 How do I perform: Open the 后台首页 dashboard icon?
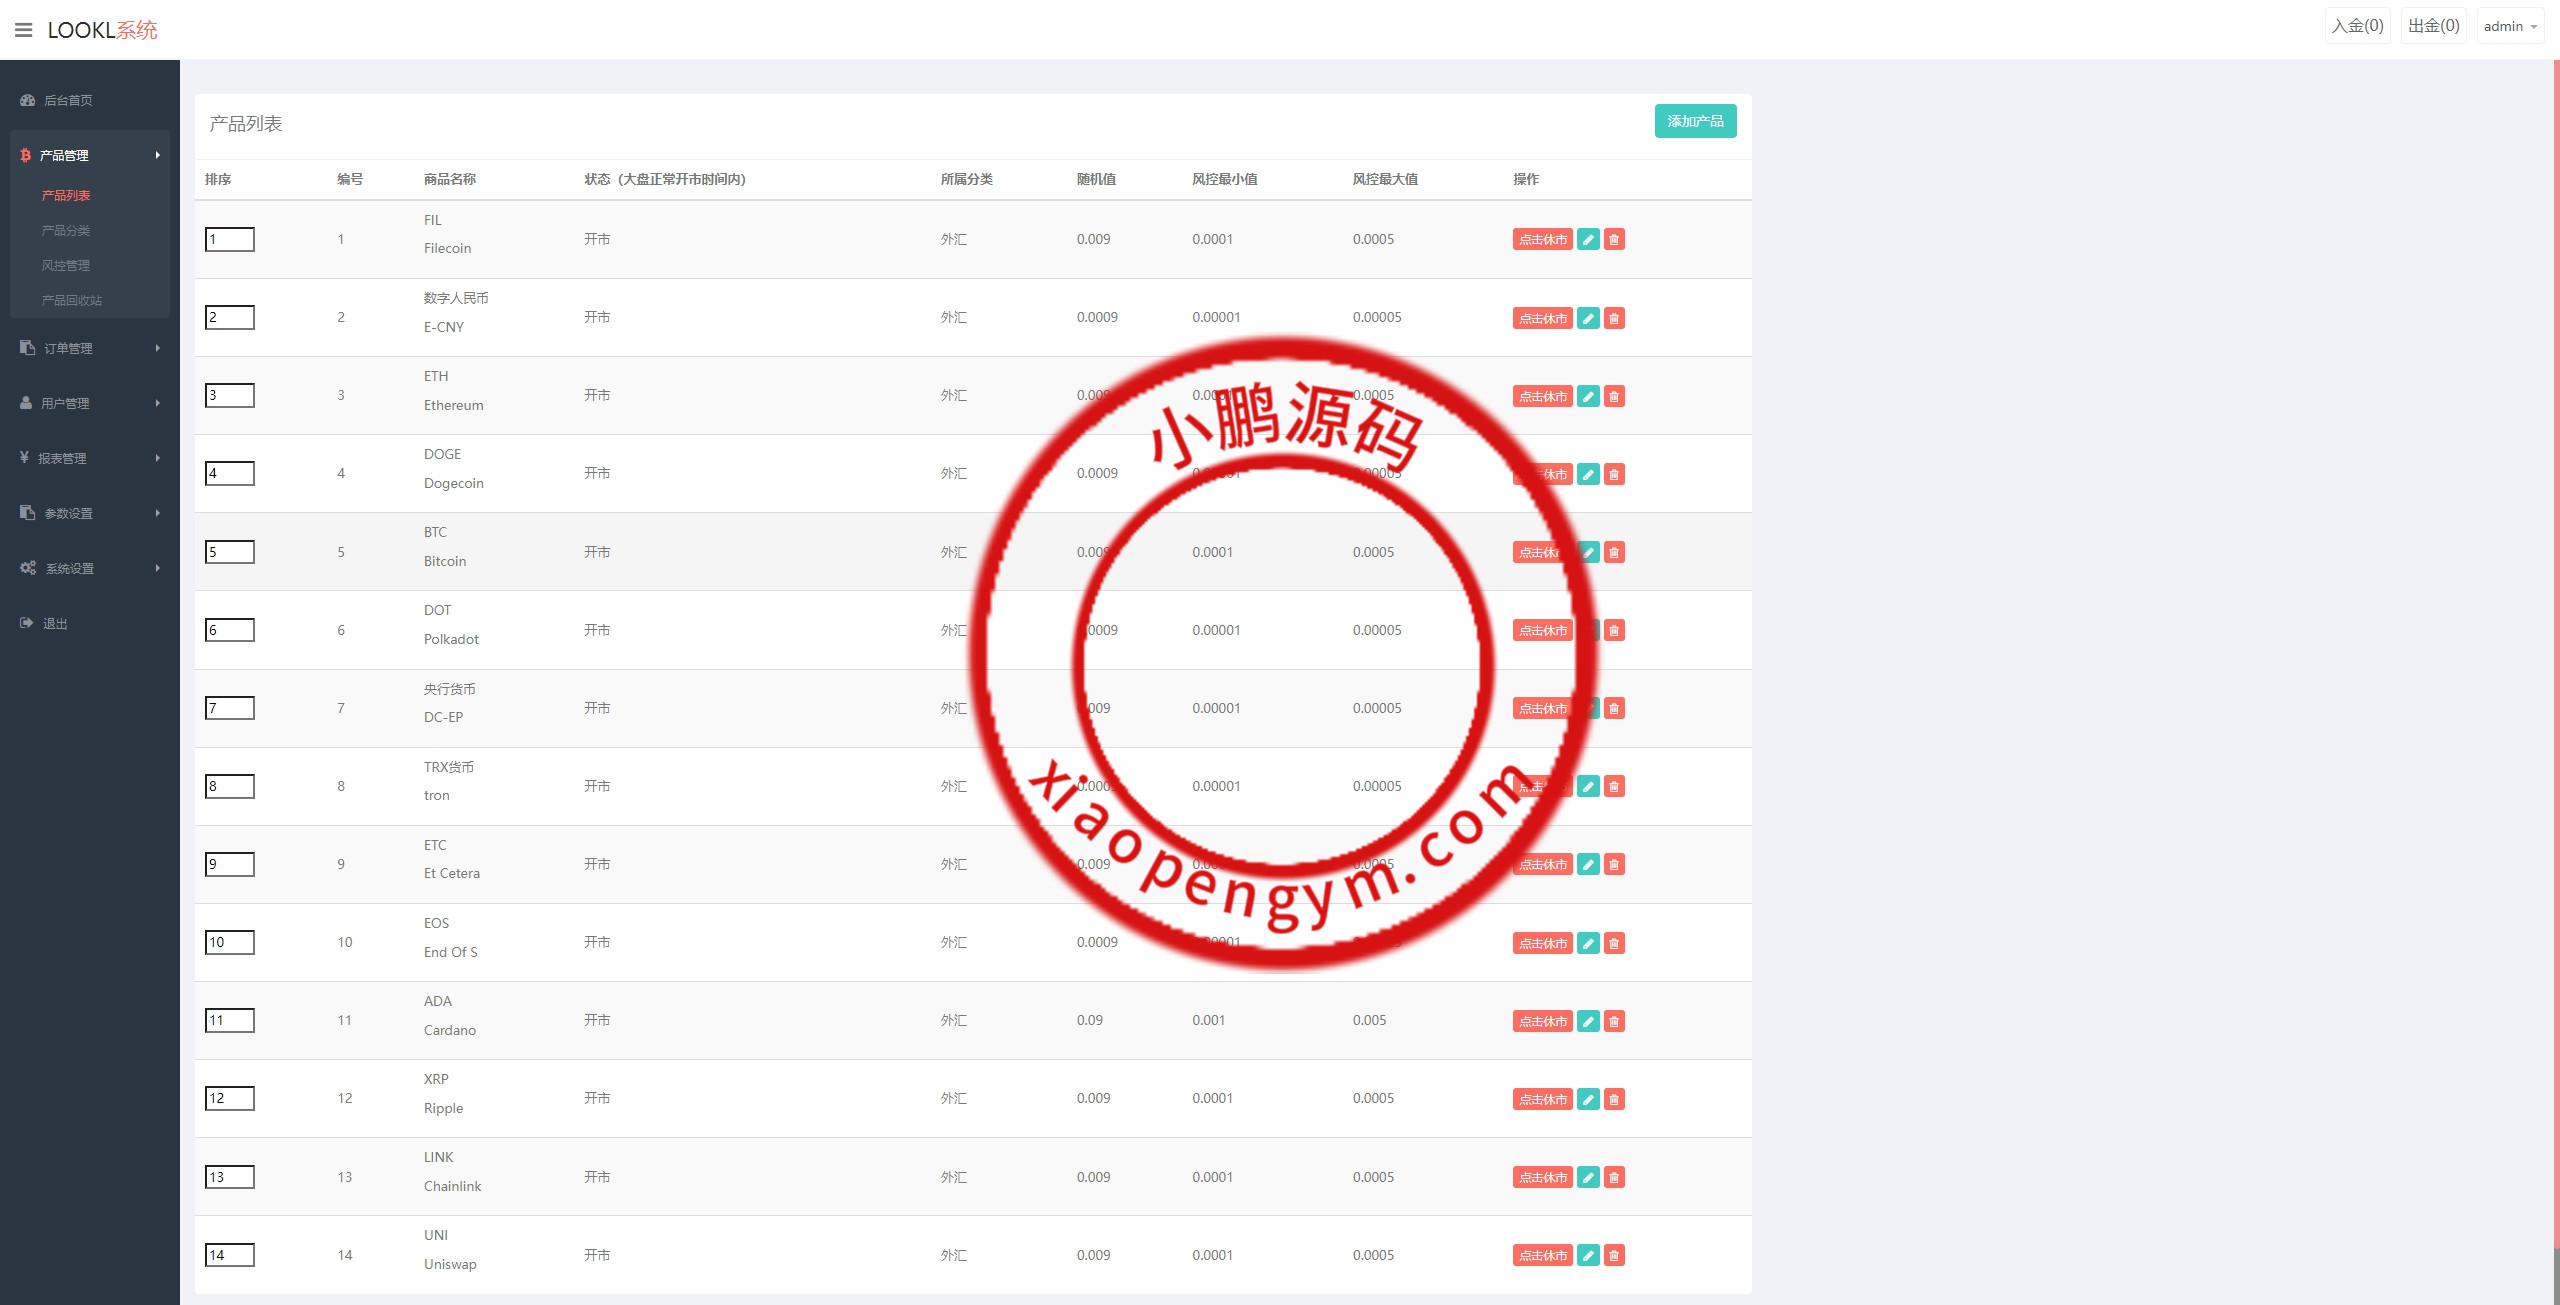(x=28, y=100)
